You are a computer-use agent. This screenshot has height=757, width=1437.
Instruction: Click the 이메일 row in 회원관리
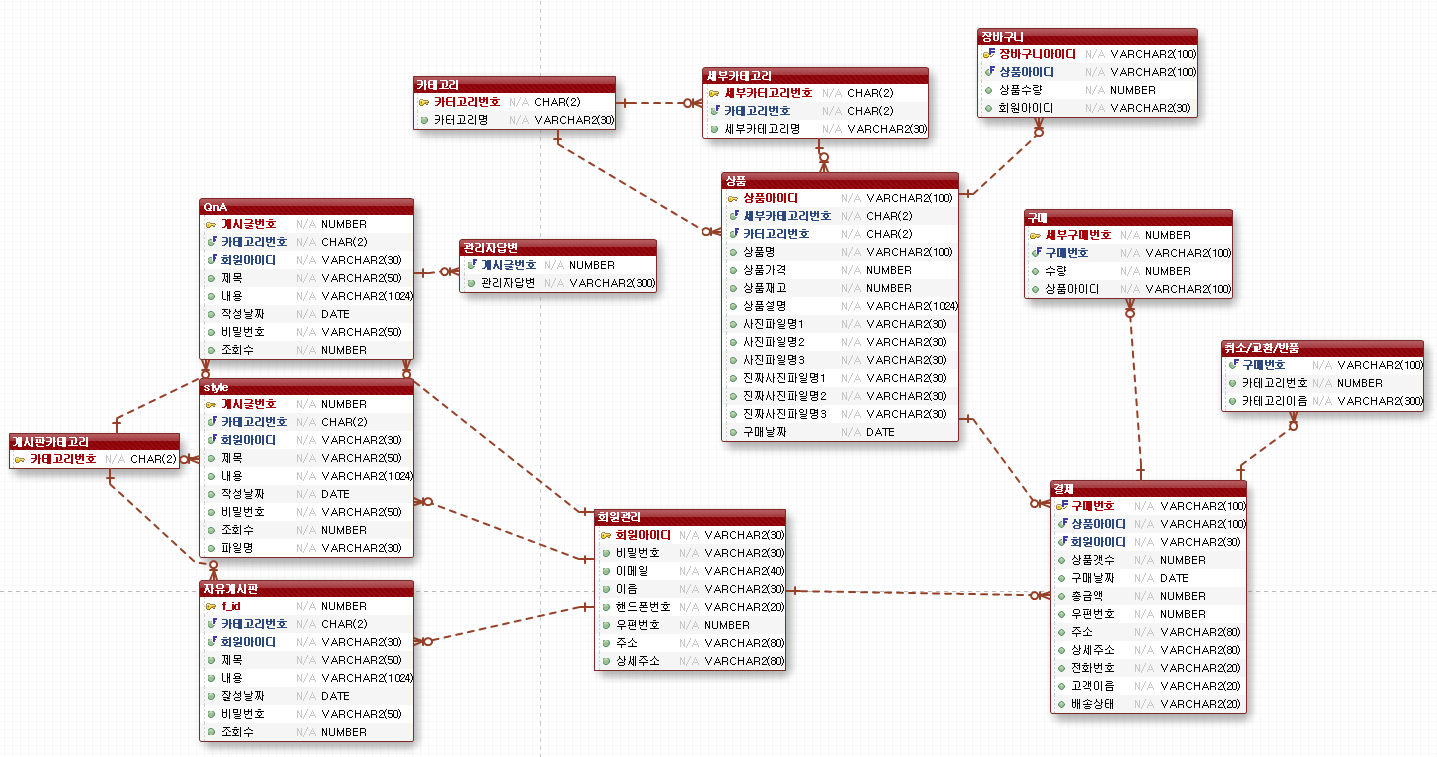660,569
